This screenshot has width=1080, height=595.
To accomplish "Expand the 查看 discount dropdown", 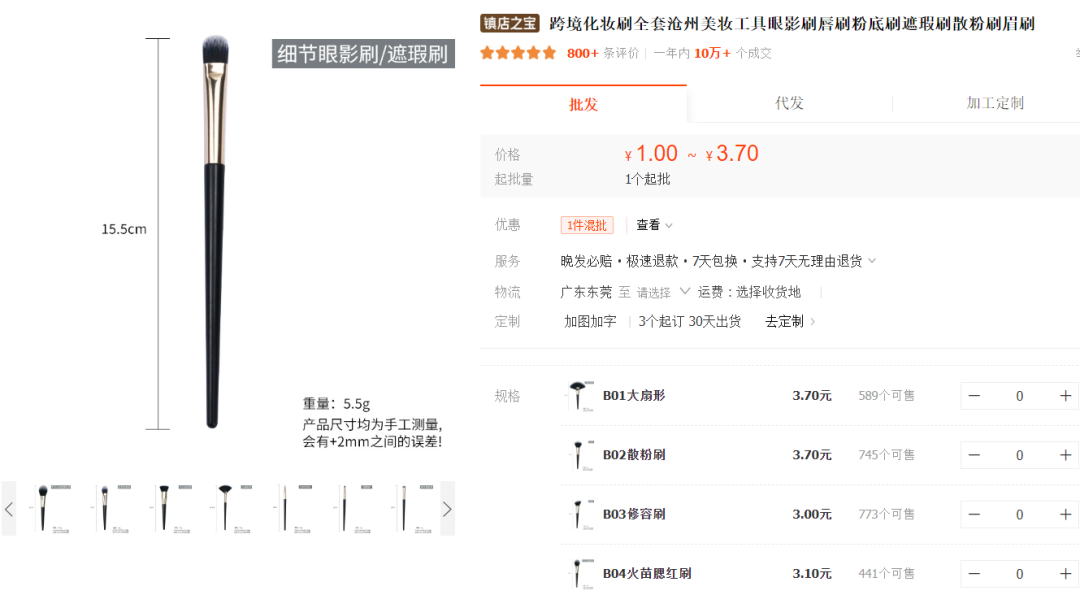I will pyautogui.click(x=655, y=225).
